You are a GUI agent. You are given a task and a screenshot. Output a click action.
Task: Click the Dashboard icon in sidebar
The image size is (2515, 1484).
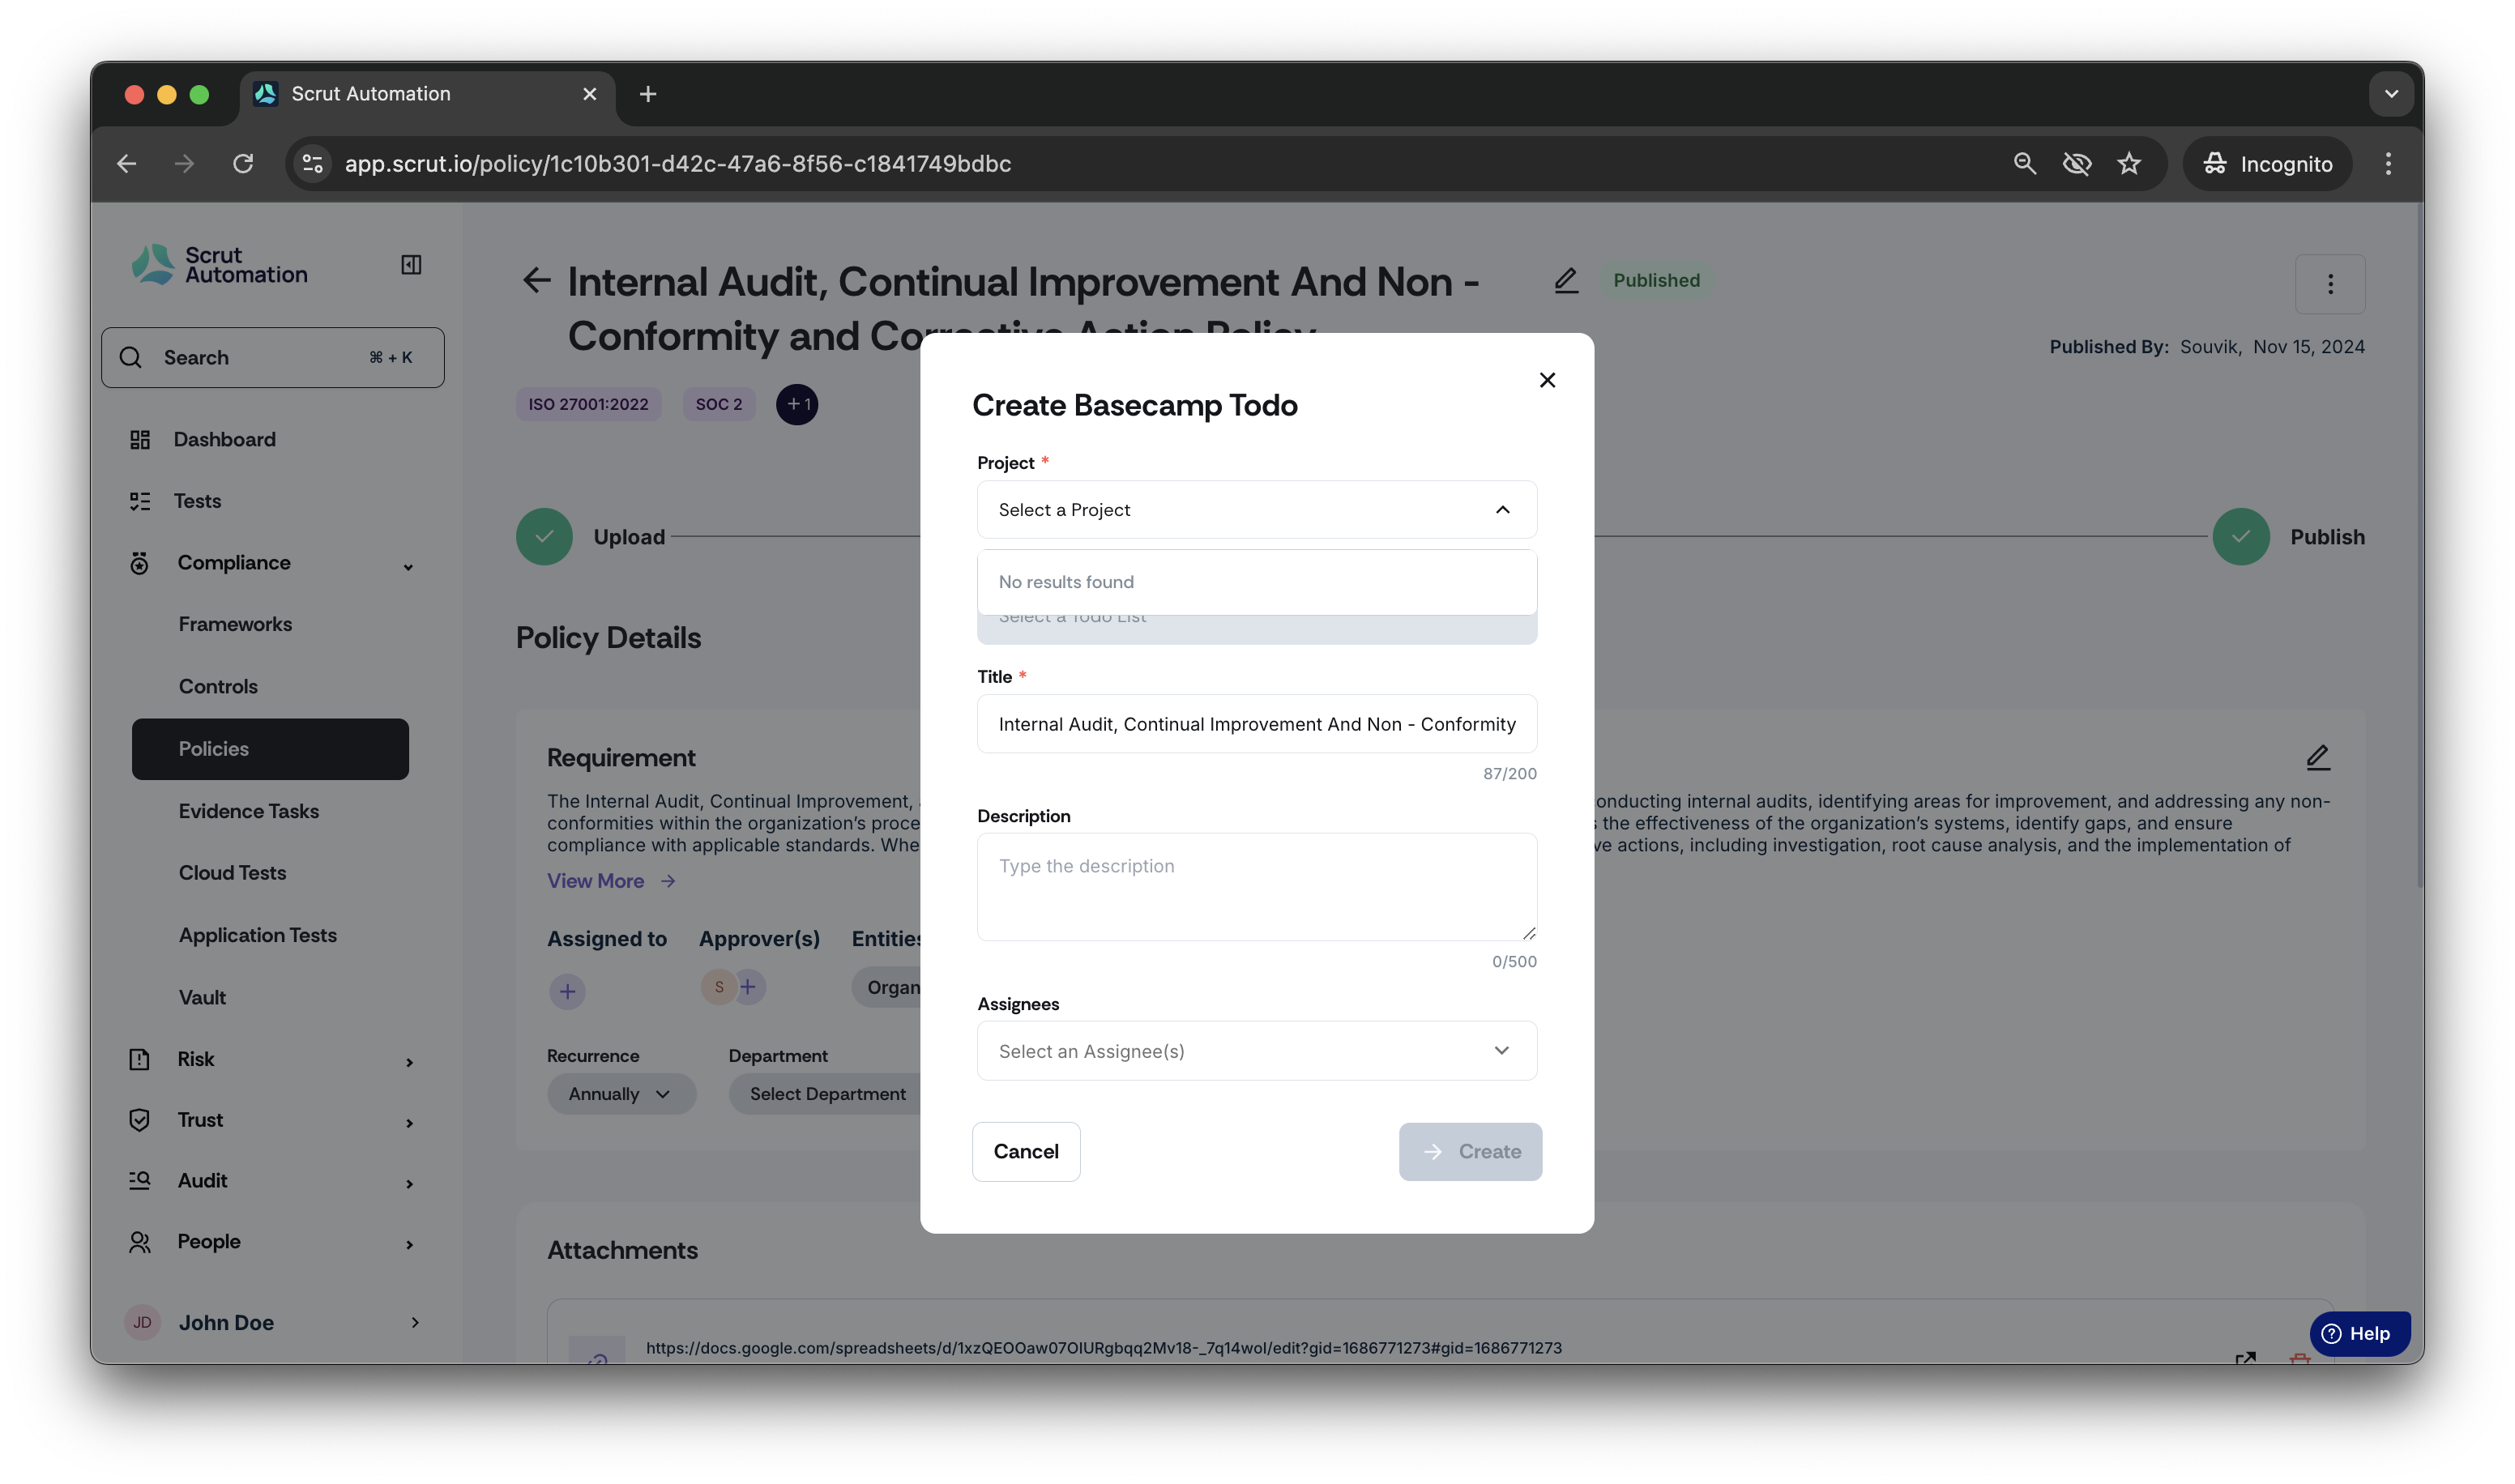click(140, 440)
